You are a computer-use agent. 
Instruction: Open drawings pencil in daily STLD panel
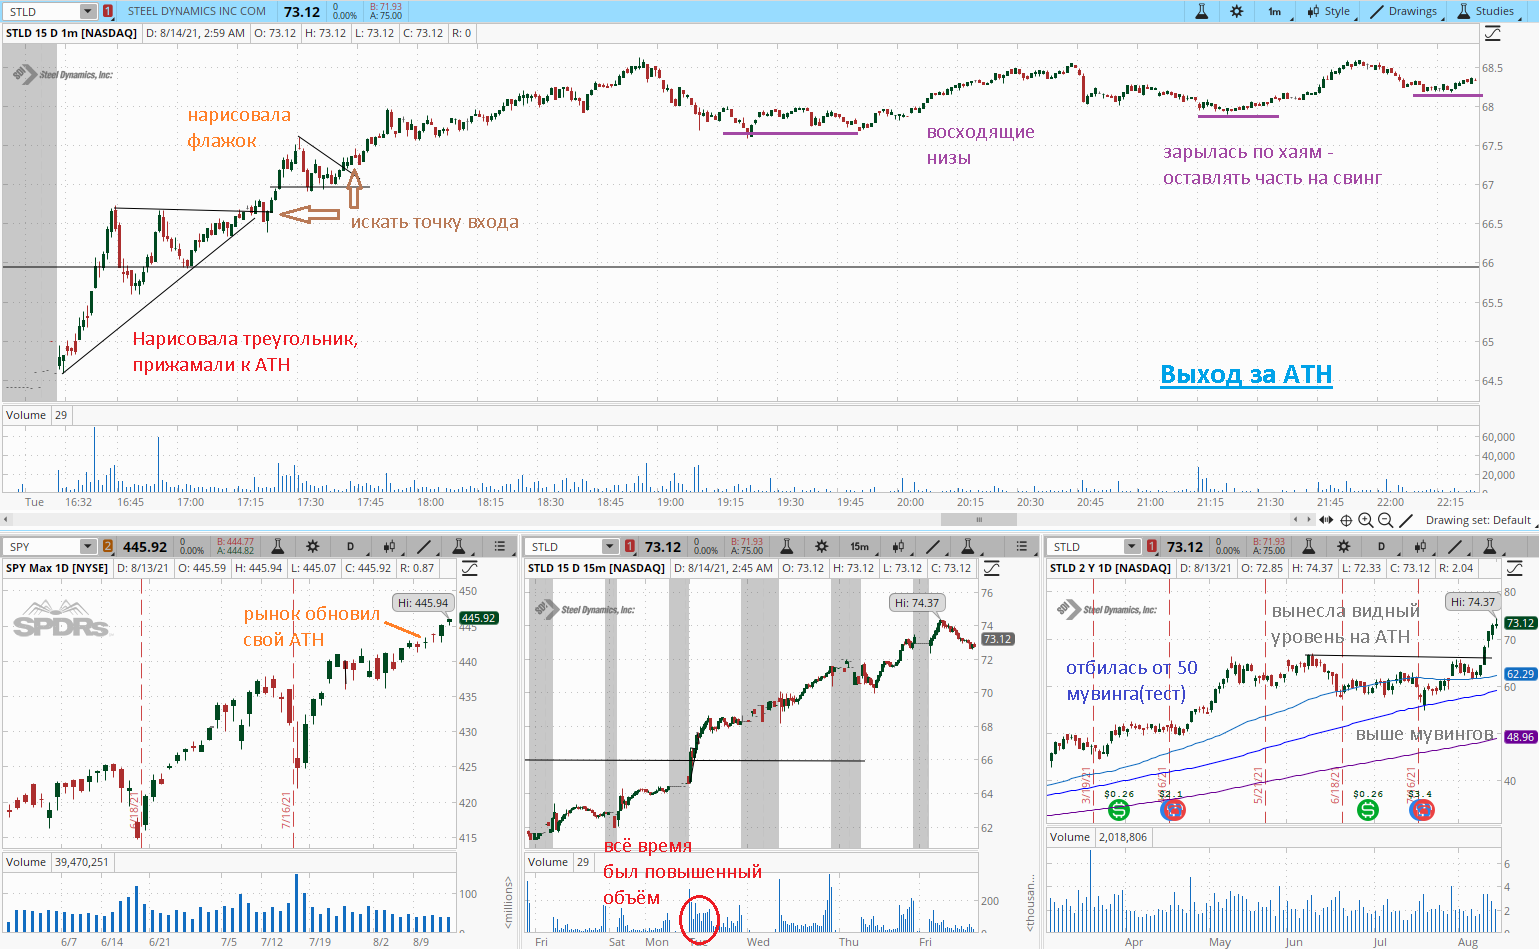click(x=1455, y=546)
